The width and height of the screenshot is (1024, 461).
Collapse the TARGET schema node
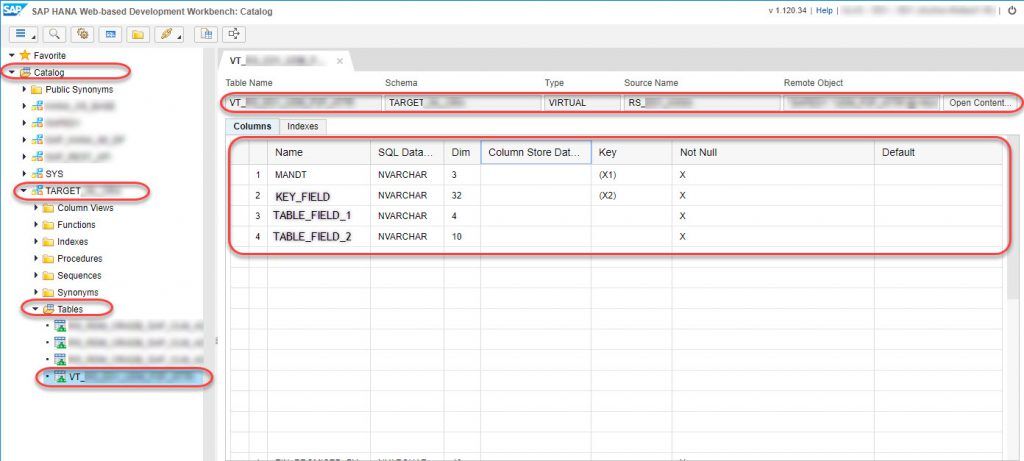(x=24, y=191)
